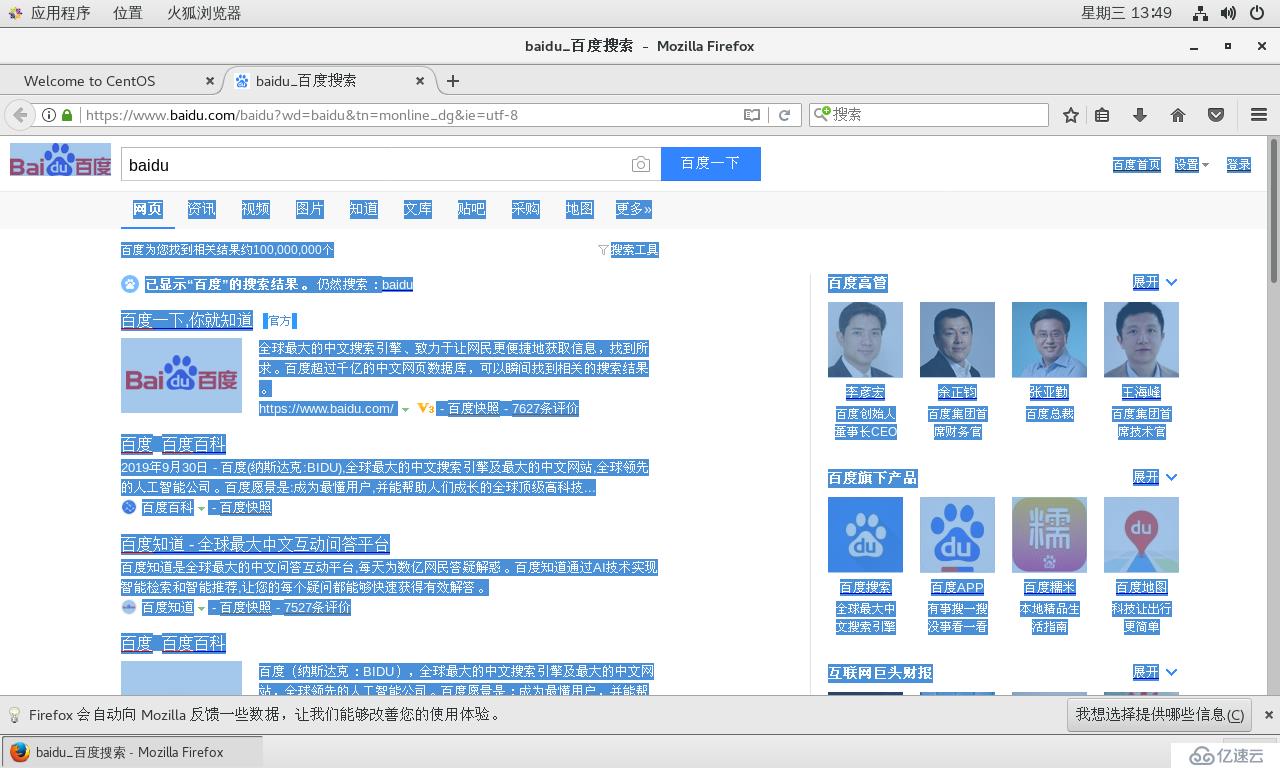
Task: Open Firefox hamburger menu
Action: pos(1259,115)
